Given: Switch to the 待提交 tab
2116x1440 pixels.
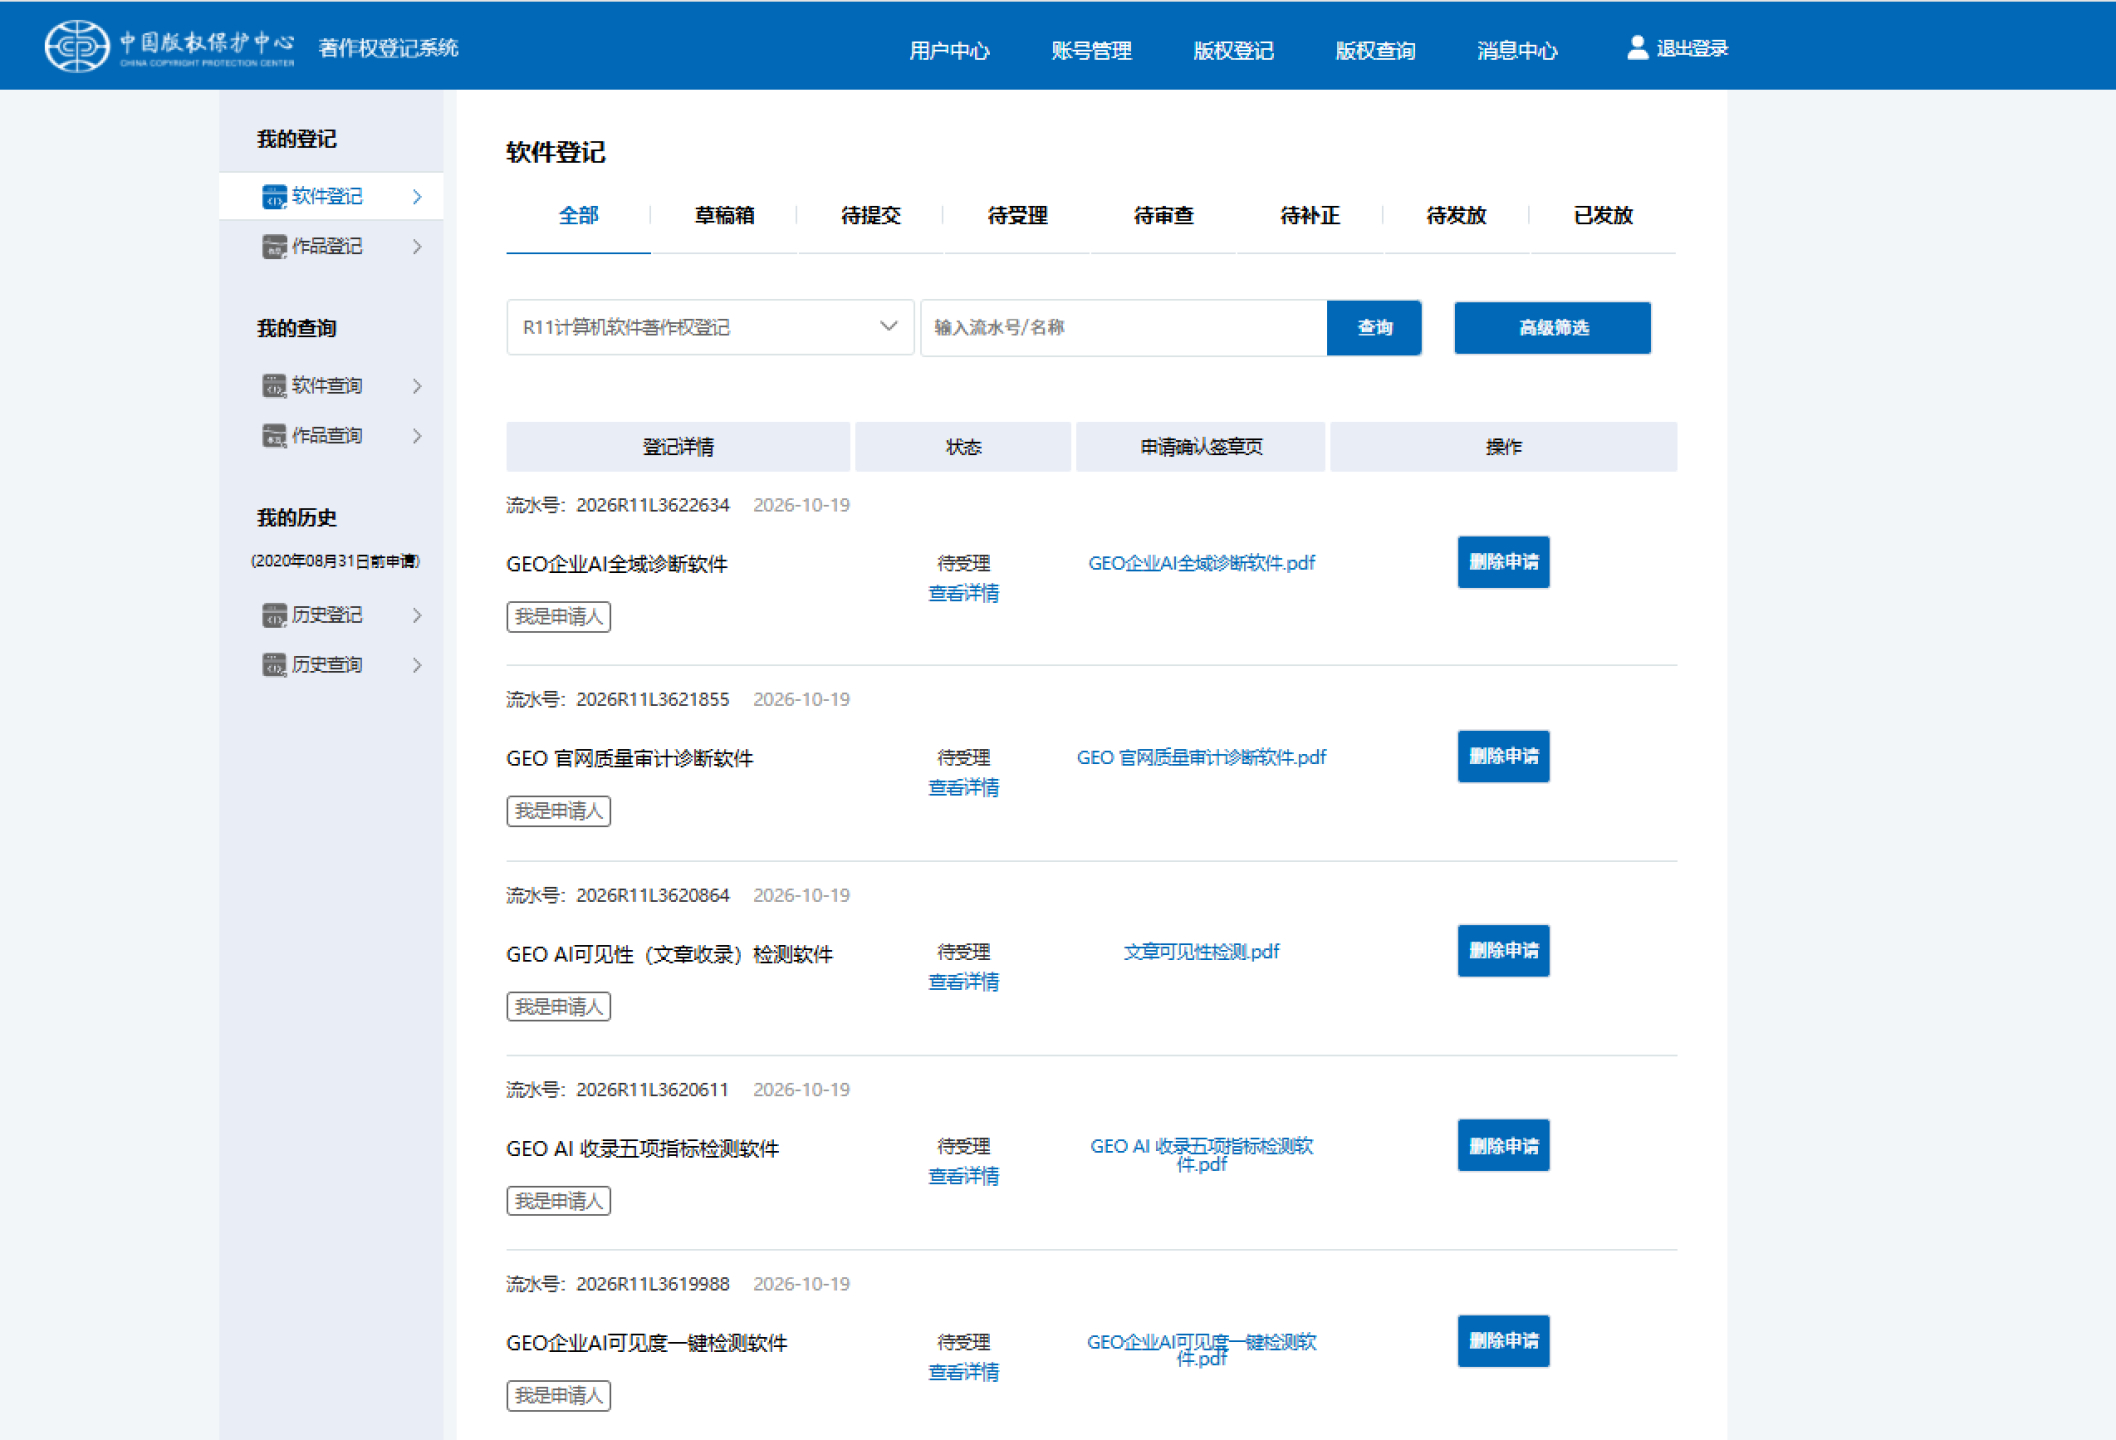Looking at the screenshot, I should 871,215.
